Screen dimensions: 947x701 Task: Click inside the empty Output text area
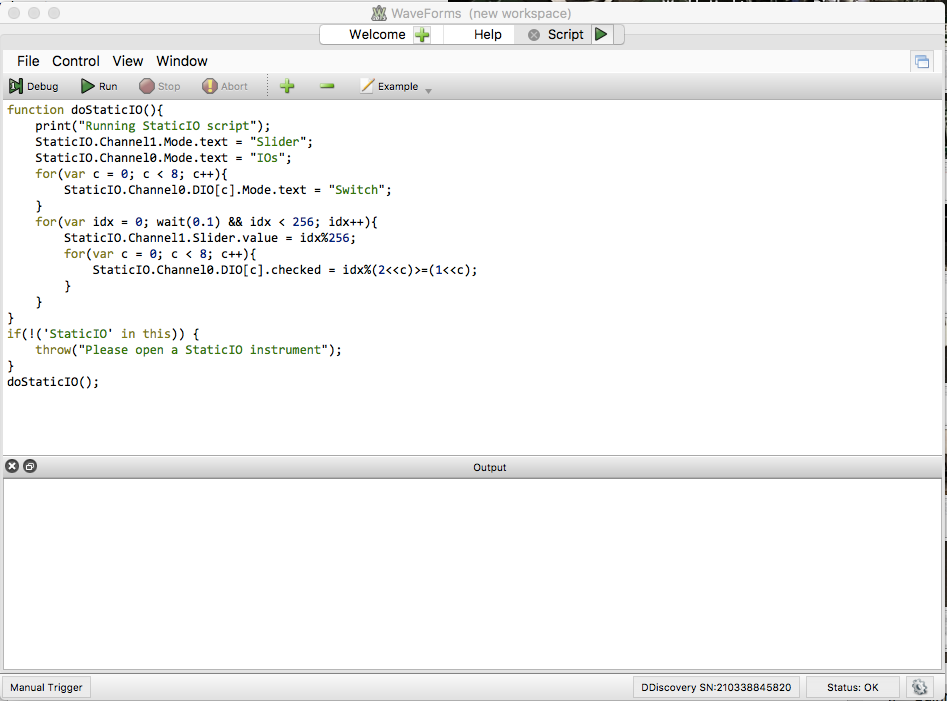coord(472,574)
